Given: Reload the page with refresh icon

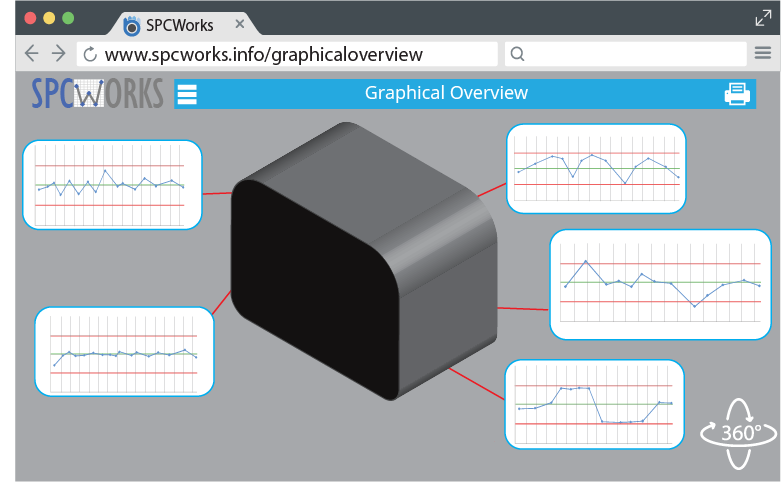Looking at the screenshot, I should (x=89, y=54).
